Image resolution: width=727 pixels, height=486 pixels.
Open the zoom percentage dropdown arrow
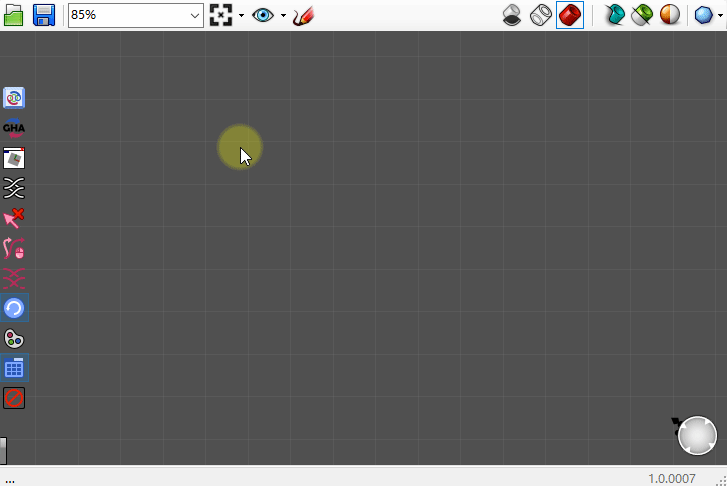[x=195, y=15]
